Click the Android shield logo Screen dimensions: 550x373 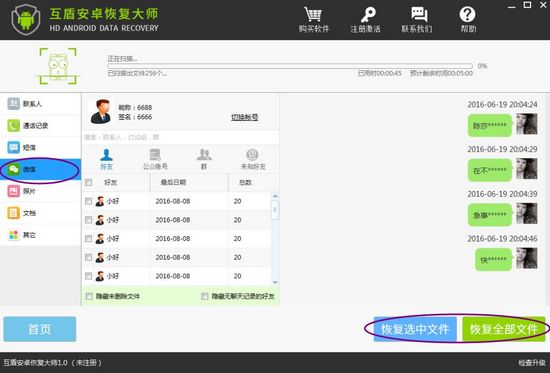tap(26, 20)
